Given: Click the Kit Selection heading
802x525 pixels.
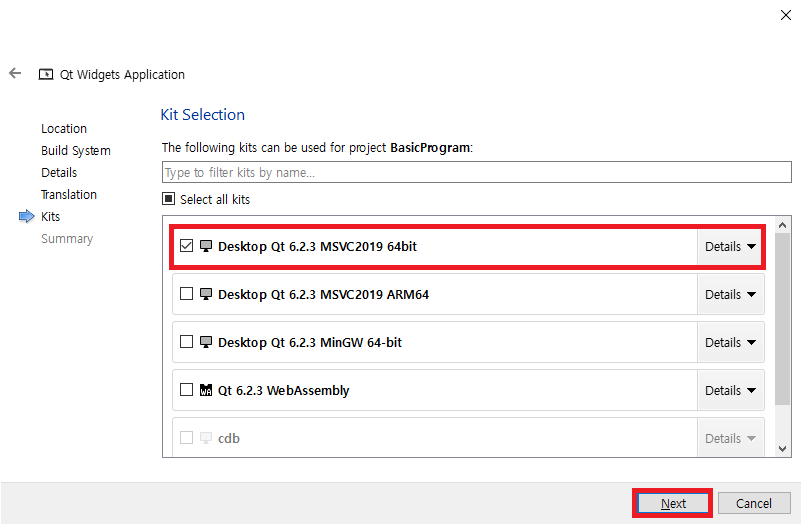Looking at the screenshot, I should pos(203,115).
